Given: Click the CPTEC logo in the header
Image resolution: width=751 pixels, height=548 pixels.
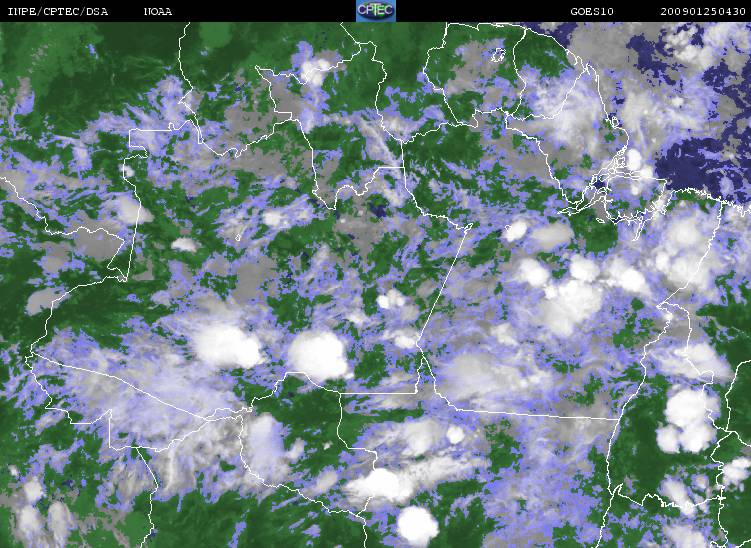Looking at the screenshot, I should [376, 11].
